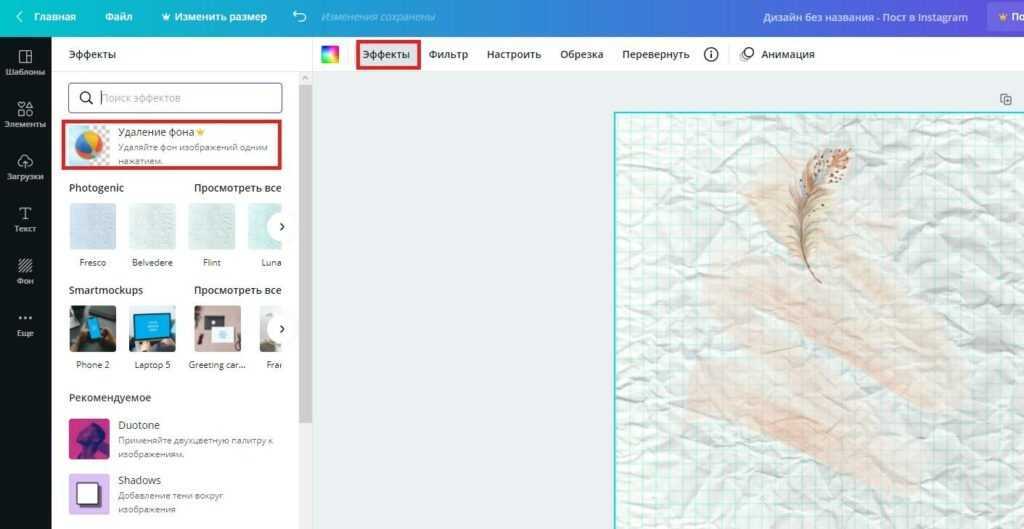This screenshot has height=529, width=1024.
Task: Click the undo arrow icon
Action: point(300,17)
